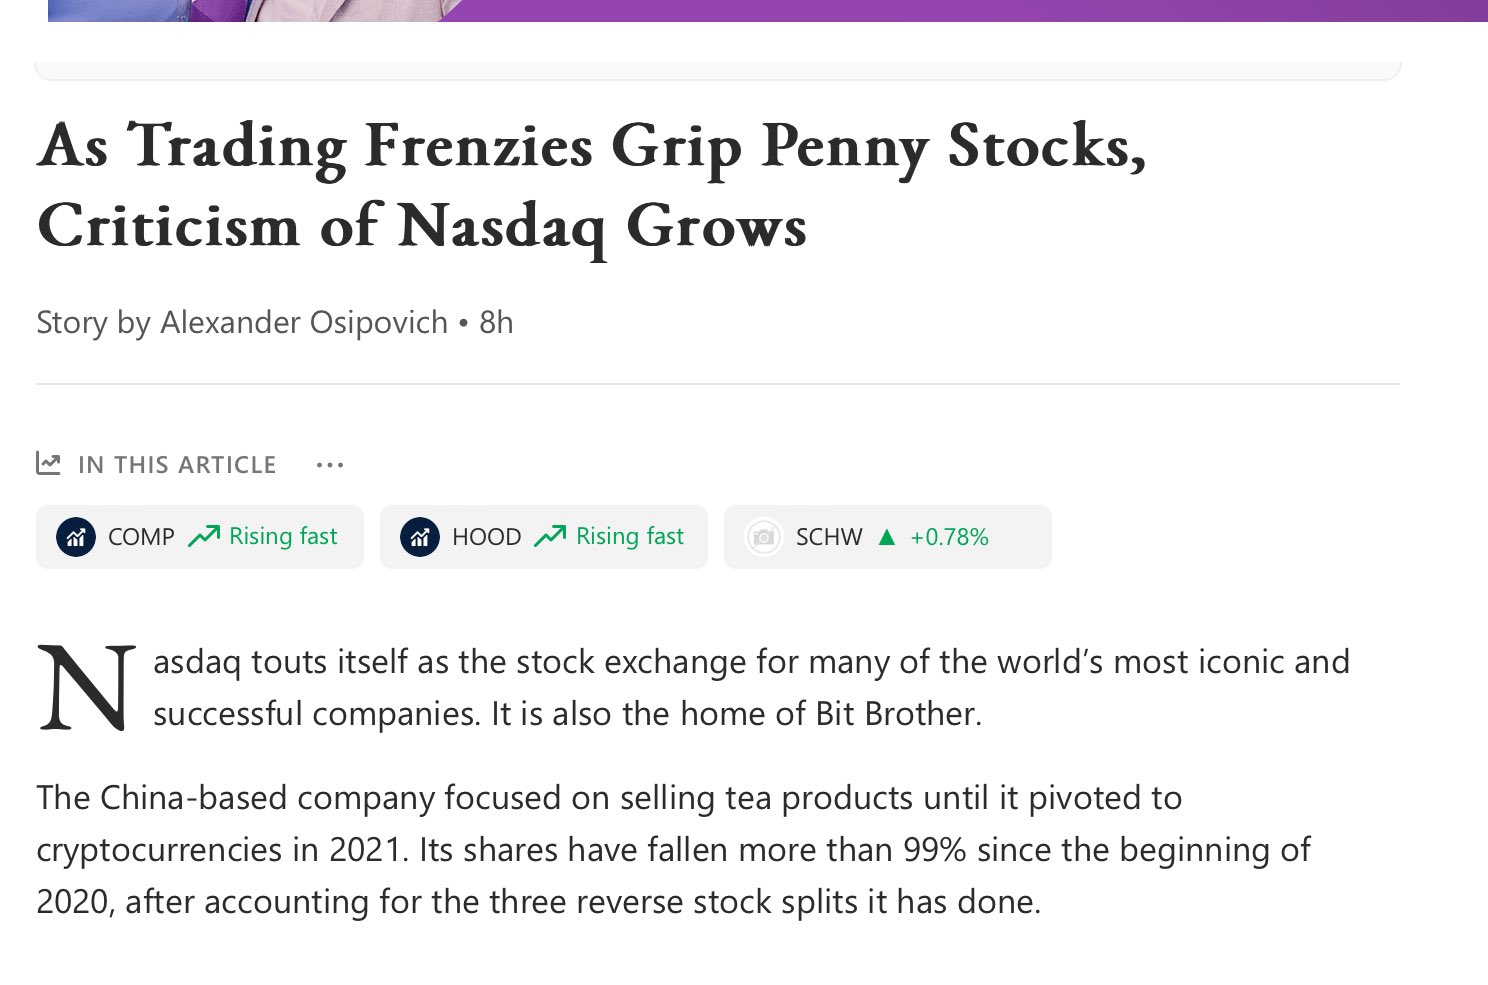Click the chart icon beside IN THIS ARTICLE
The image size is (1488, 985).
coord(48,463)
